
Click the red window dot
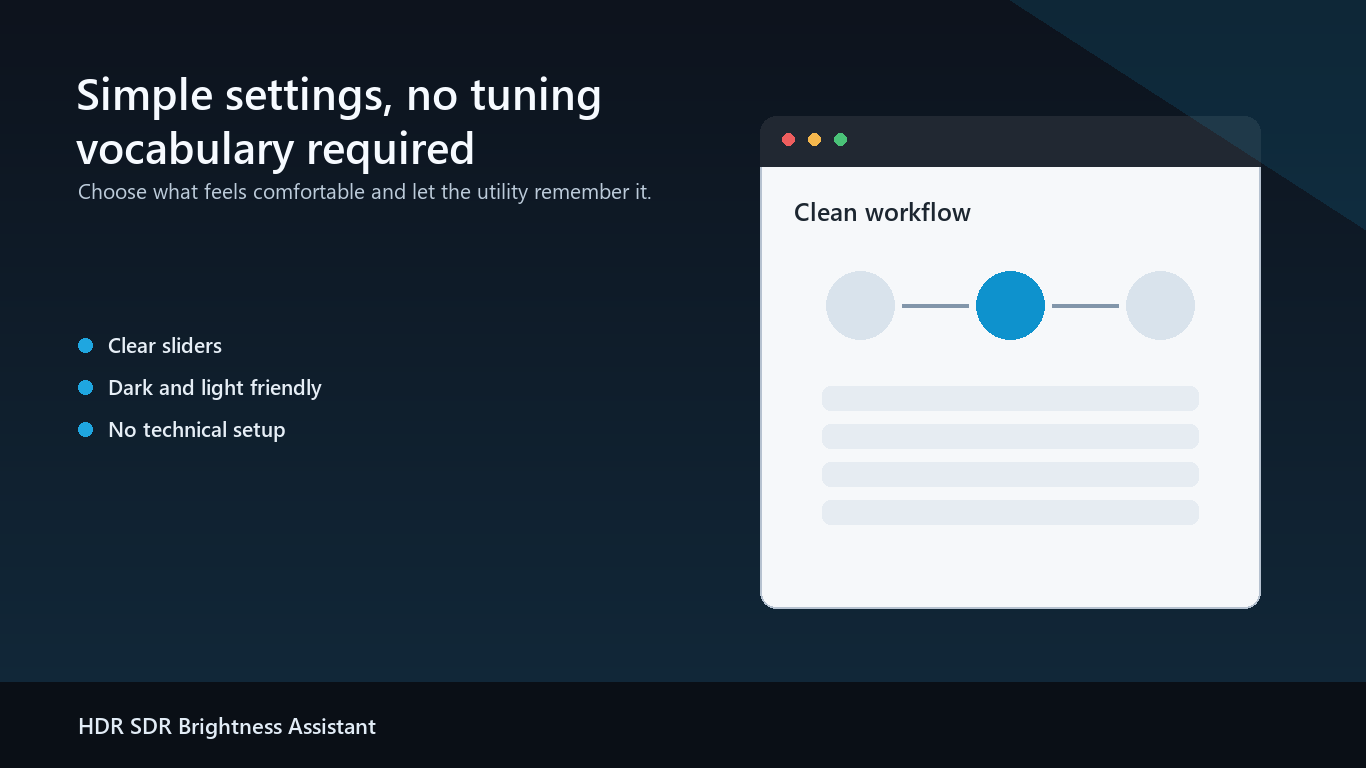pyautogui.click(x=788, y=140)
